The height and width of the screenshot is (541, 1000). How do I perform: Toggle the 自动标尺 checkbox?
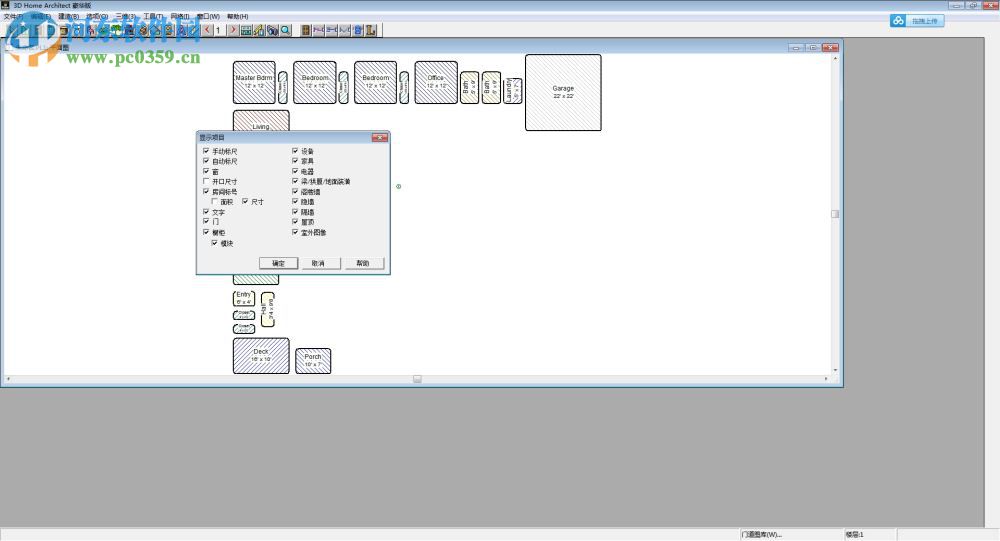(206, 161)
